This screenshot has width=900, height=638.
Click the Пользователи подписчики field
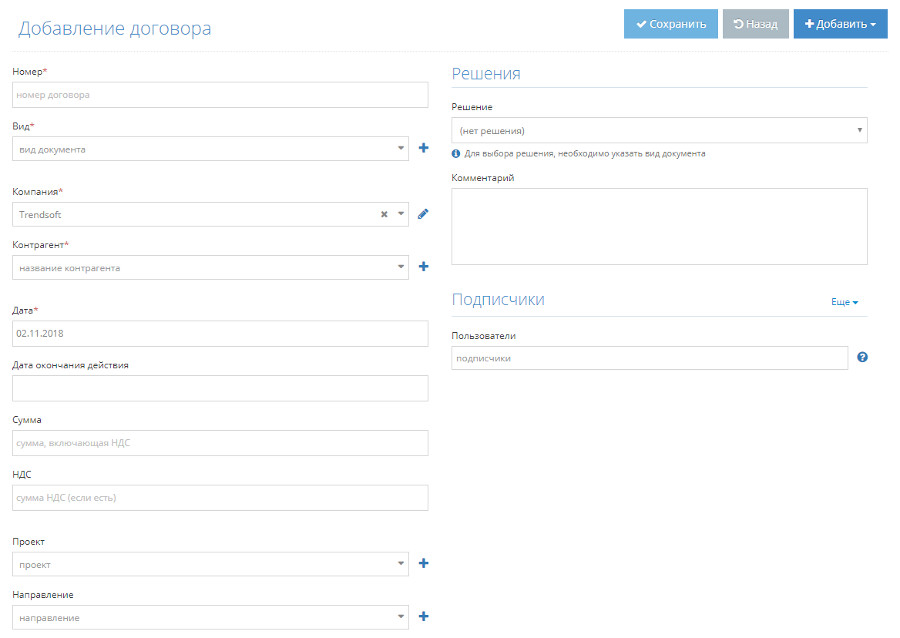click(650, 358)
